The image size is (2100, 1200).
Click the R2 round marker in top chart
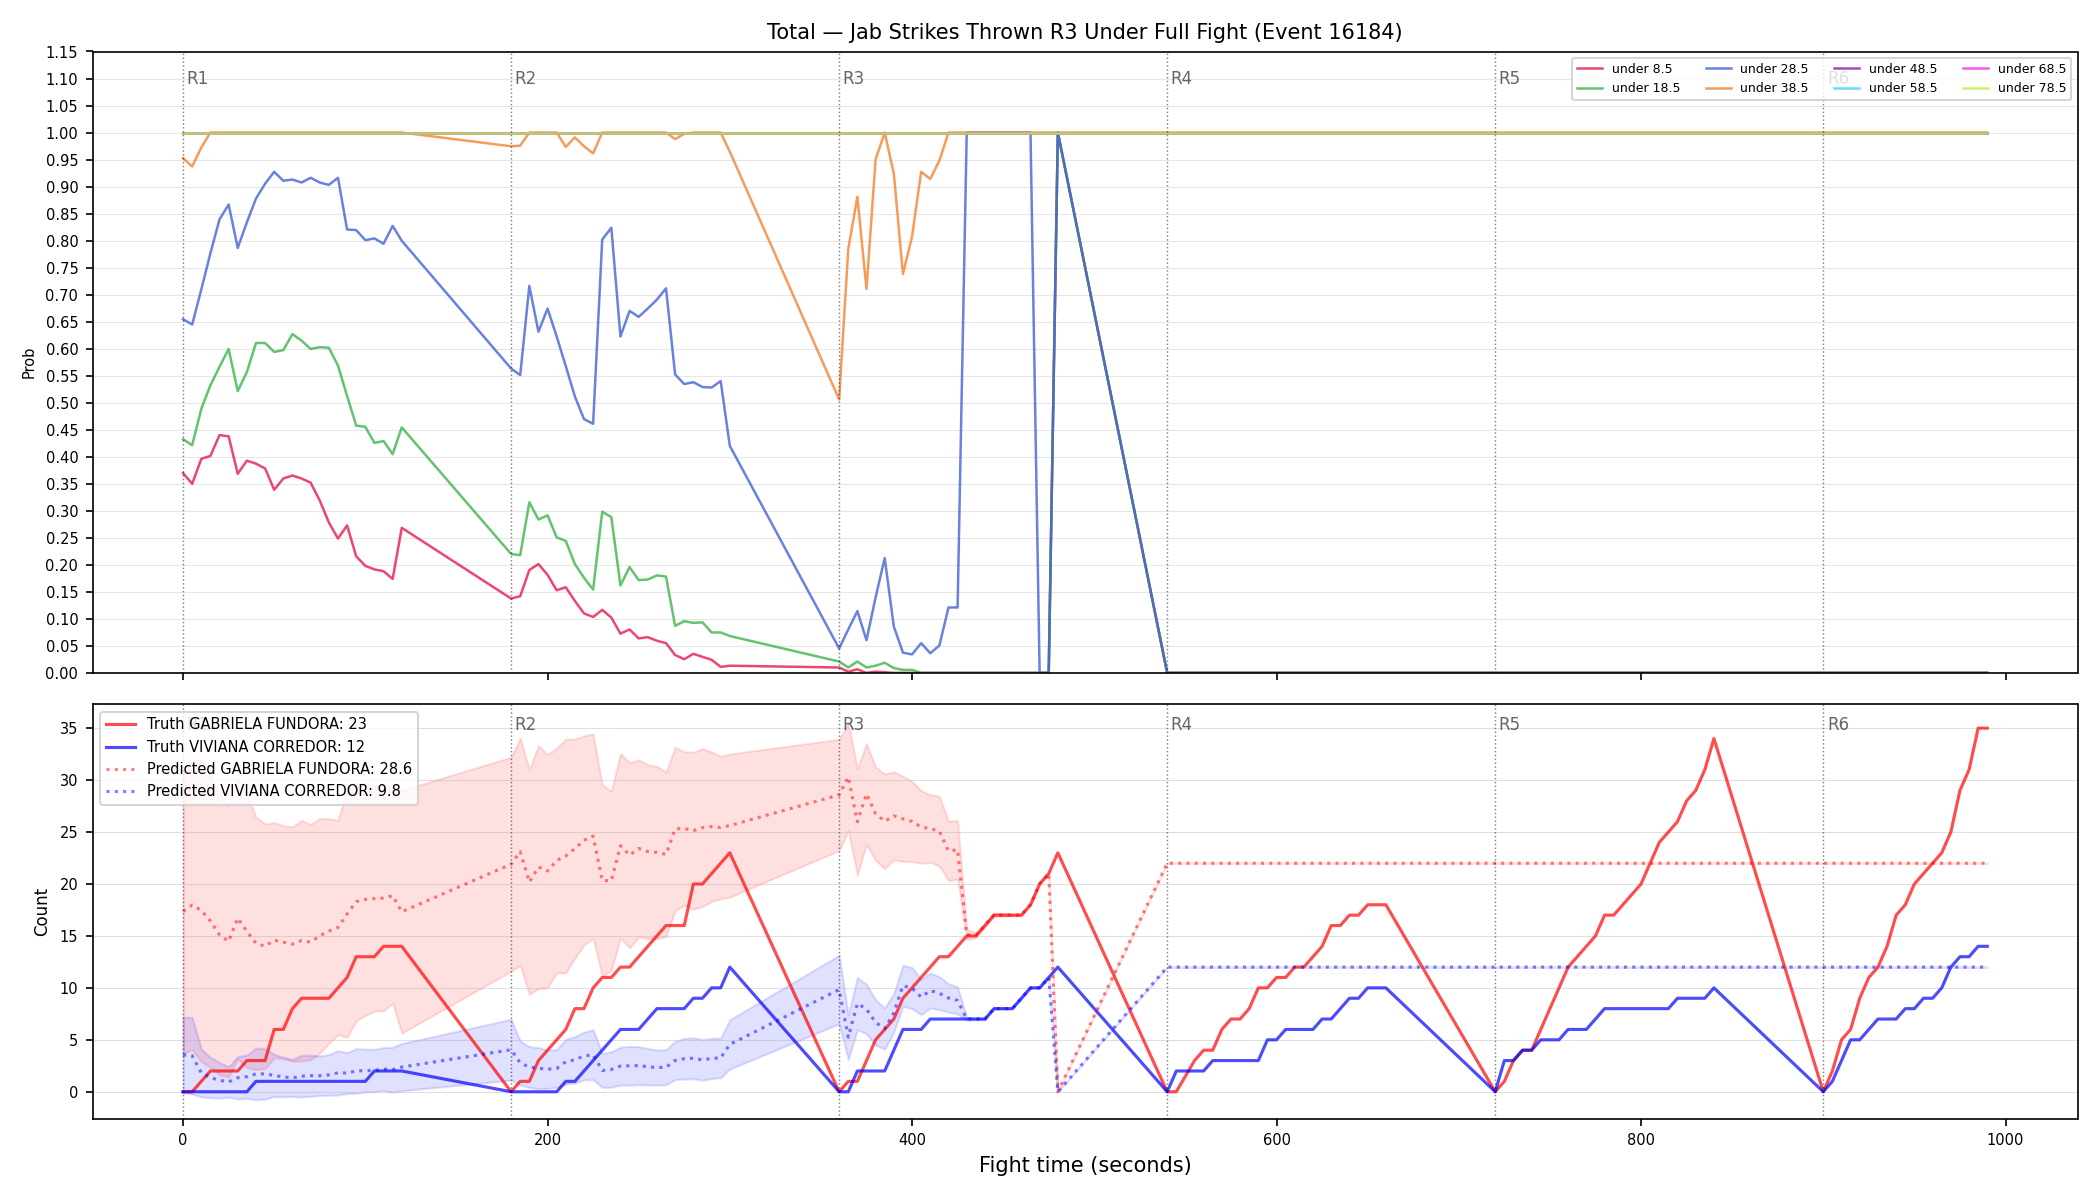[525, 78]
